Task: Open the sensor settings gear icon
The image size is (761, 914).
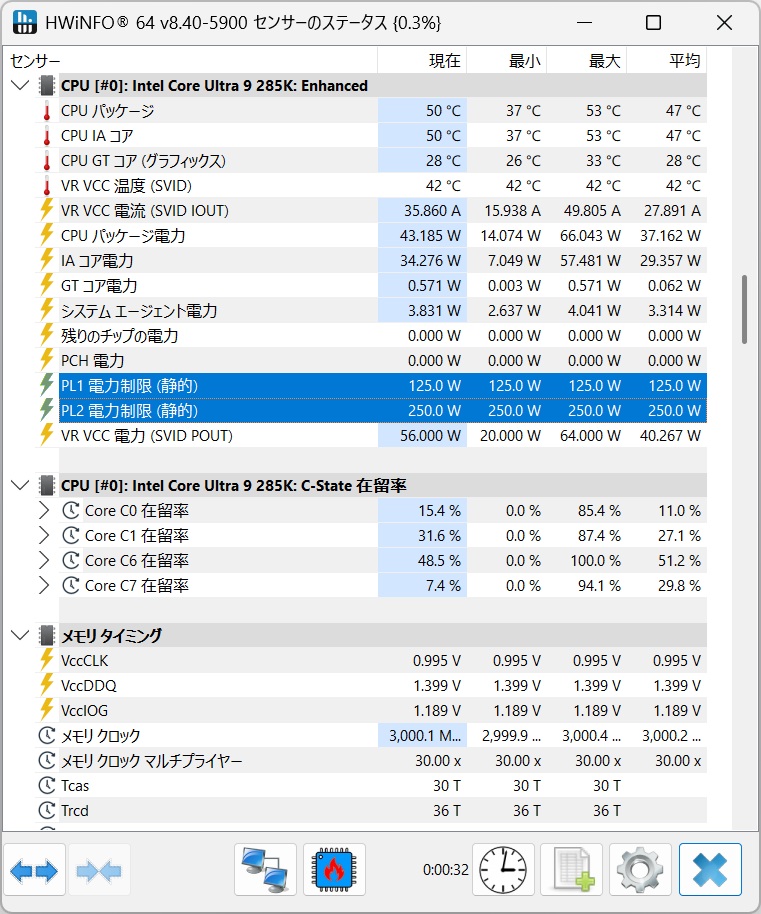Action: [x=640, y=869]
